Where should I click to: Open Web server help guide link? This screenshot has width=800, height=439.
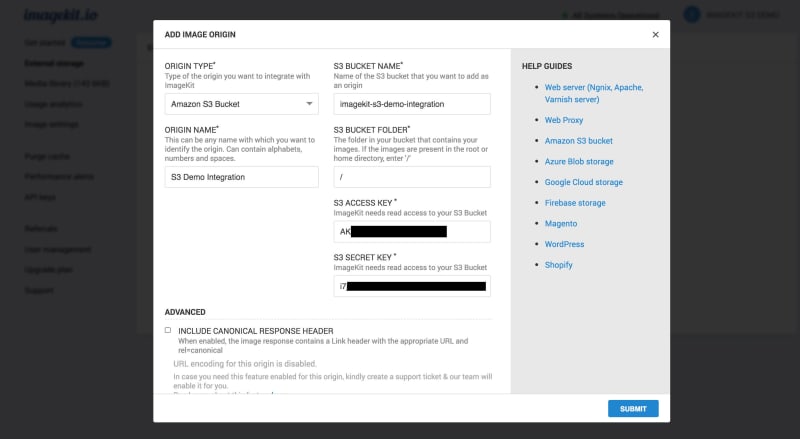click(594, 93)
